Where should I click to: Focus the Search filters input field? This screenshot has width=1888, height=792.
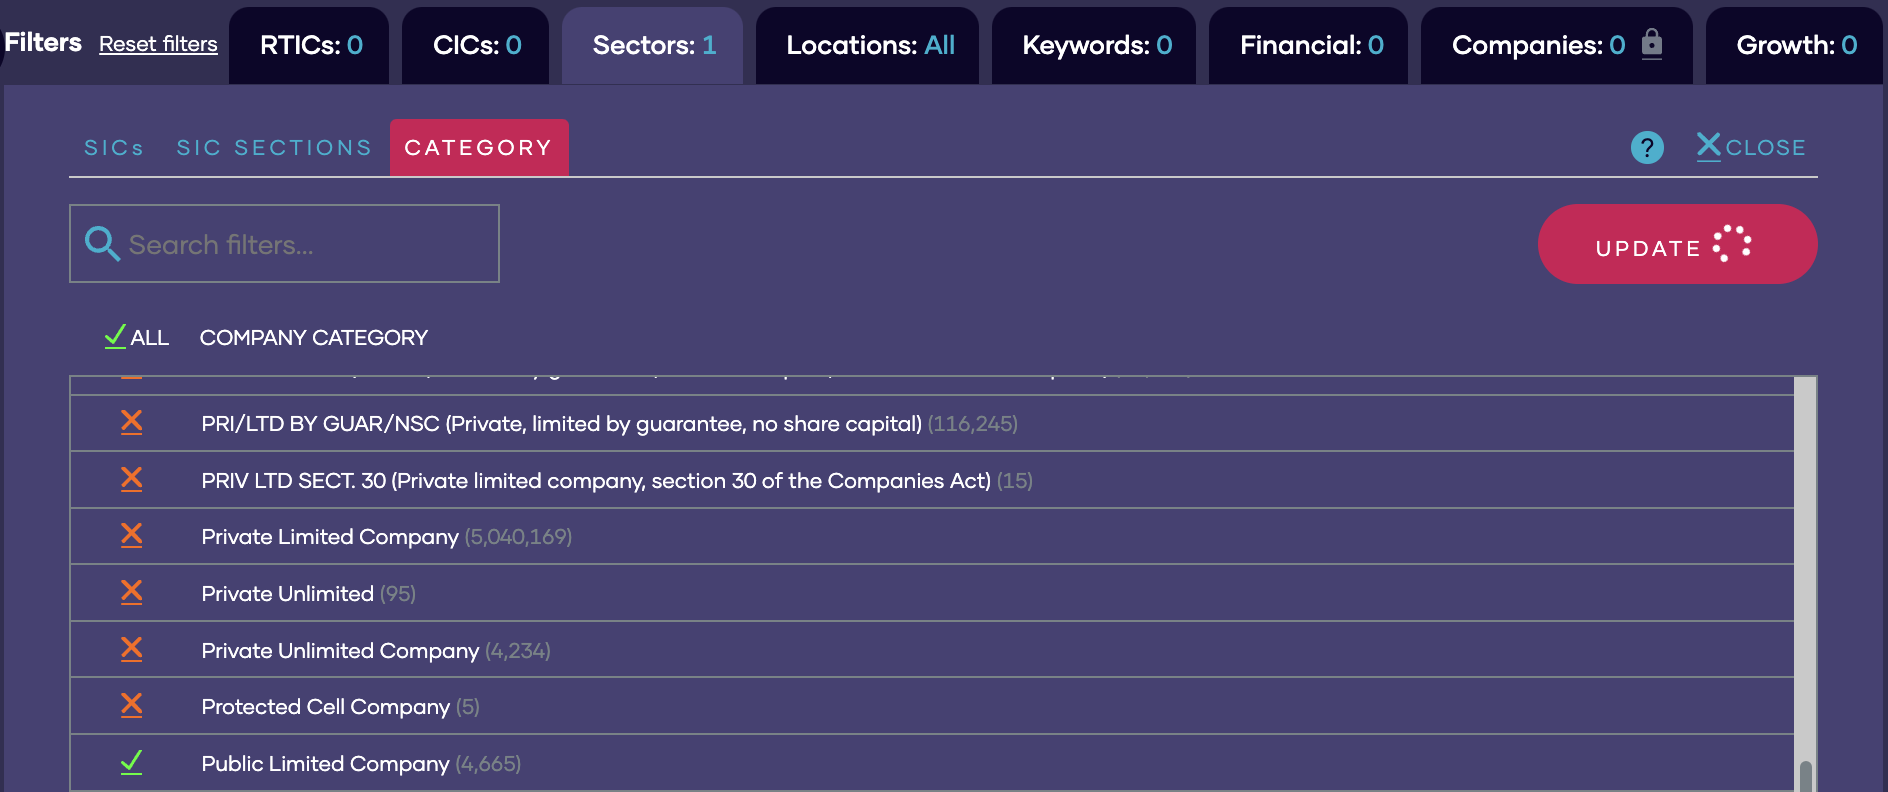click(284, 244)
